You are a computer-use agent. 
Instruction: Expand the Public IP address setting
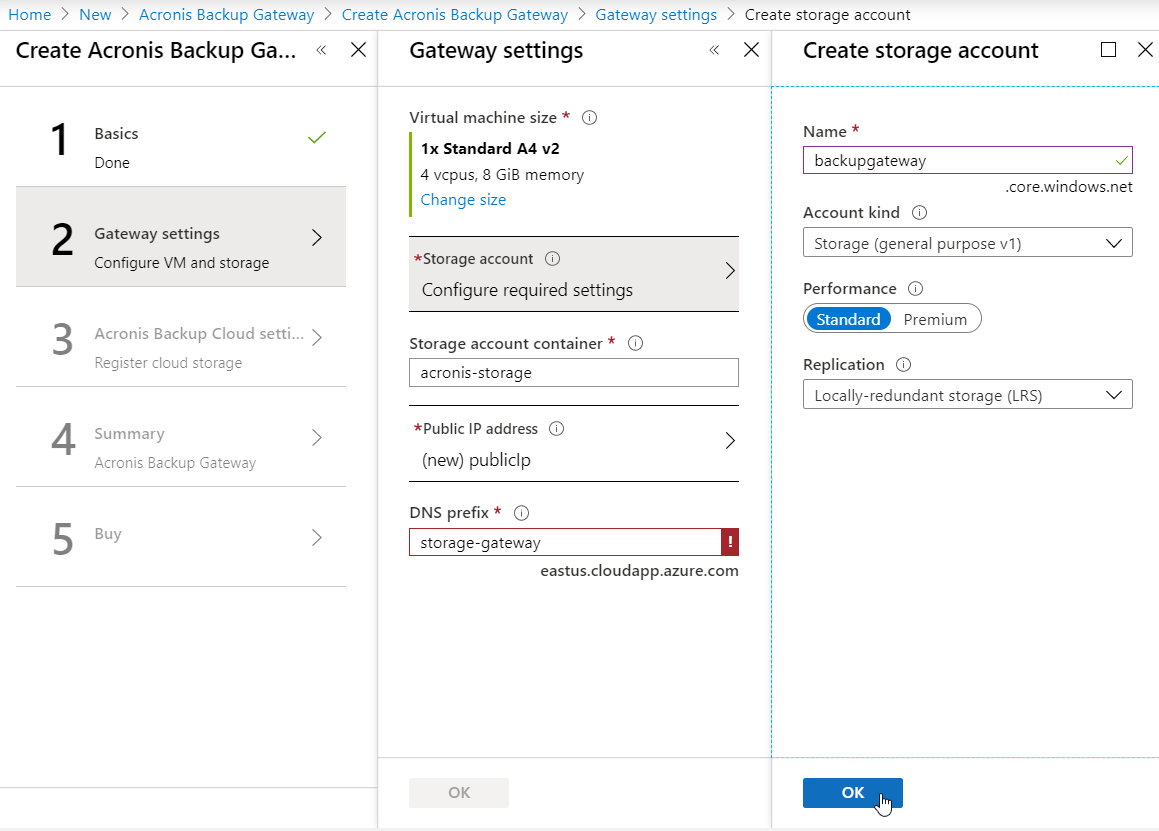(x=574, y=444)
